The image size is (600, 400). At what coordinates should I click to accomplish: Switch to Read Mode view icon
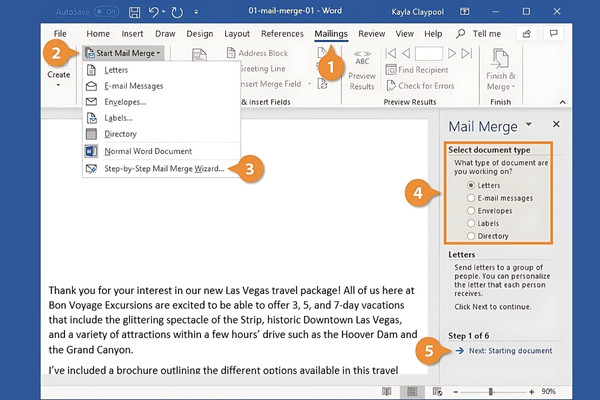(x=387, y=391)
